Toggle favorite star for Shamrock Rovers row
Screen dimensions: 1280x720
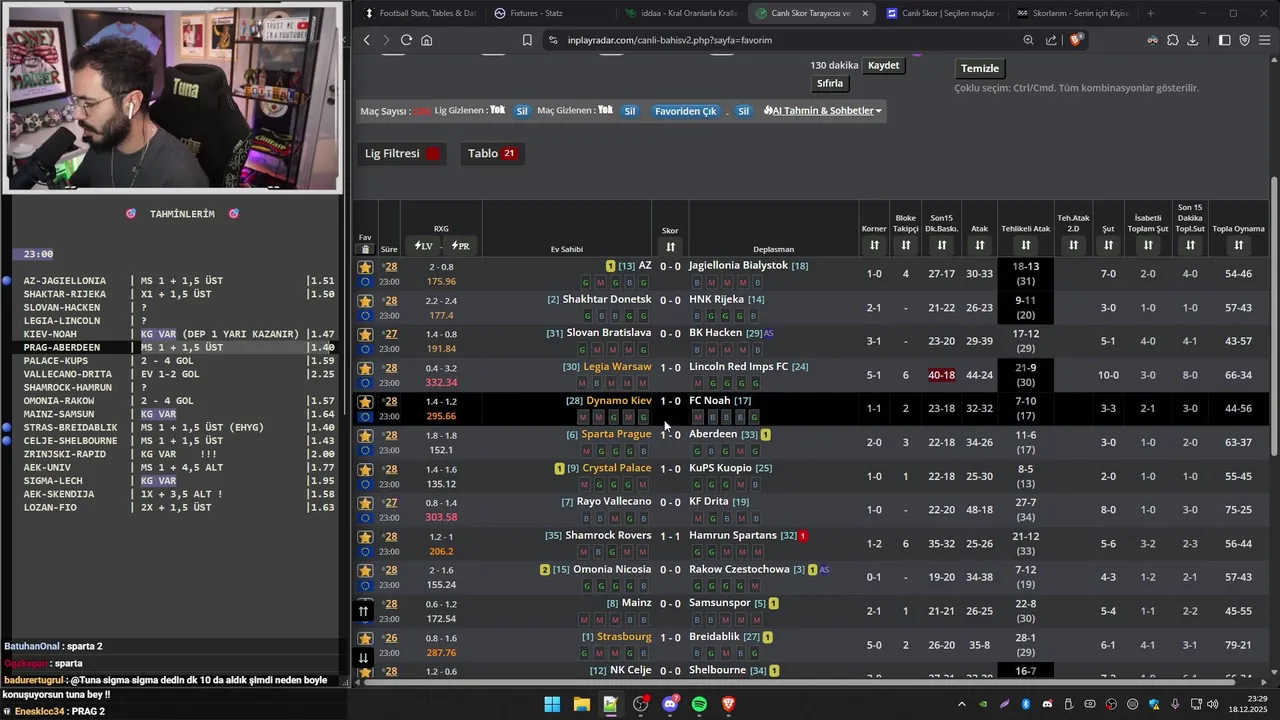365,537
